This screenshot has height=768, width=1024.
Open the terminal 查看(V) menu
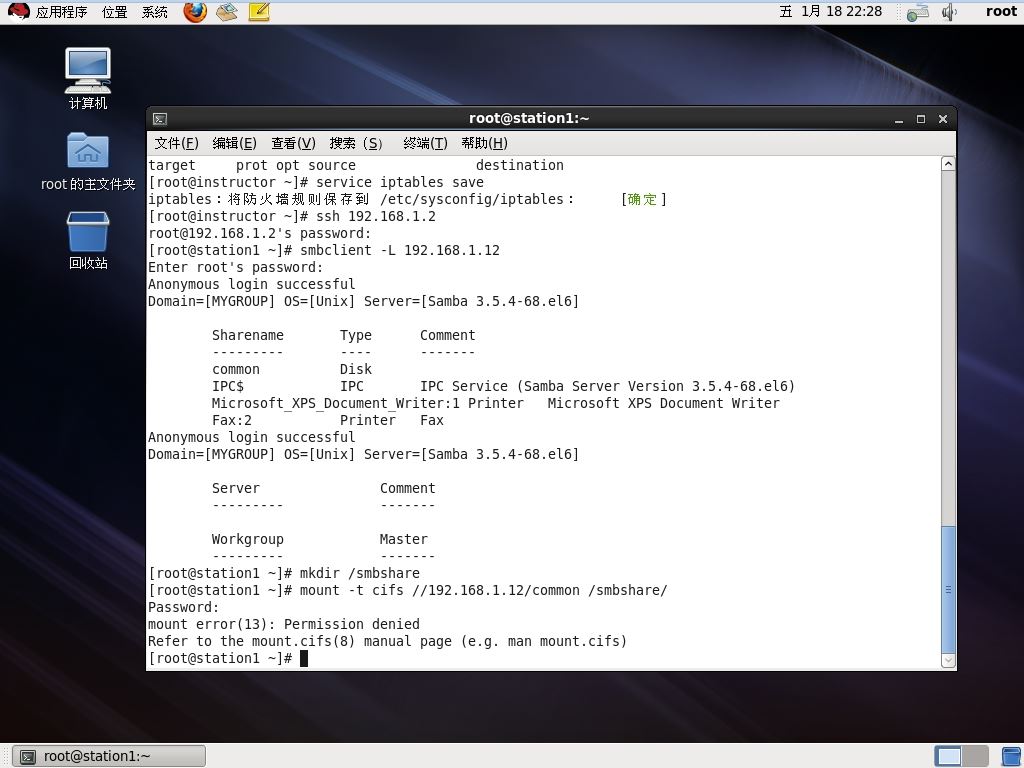293,143
